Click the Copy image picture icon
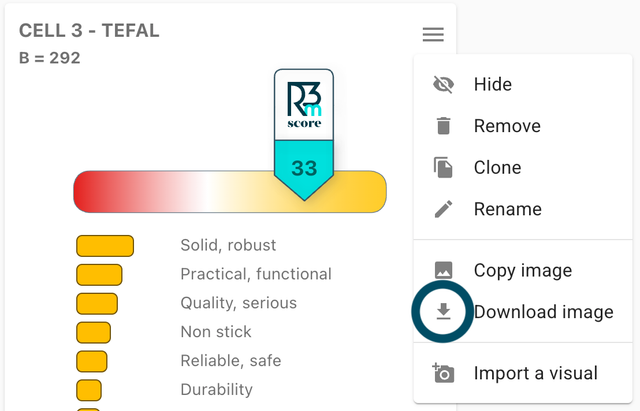Viewport: 640px width, 411px height. tap(443, 271)
